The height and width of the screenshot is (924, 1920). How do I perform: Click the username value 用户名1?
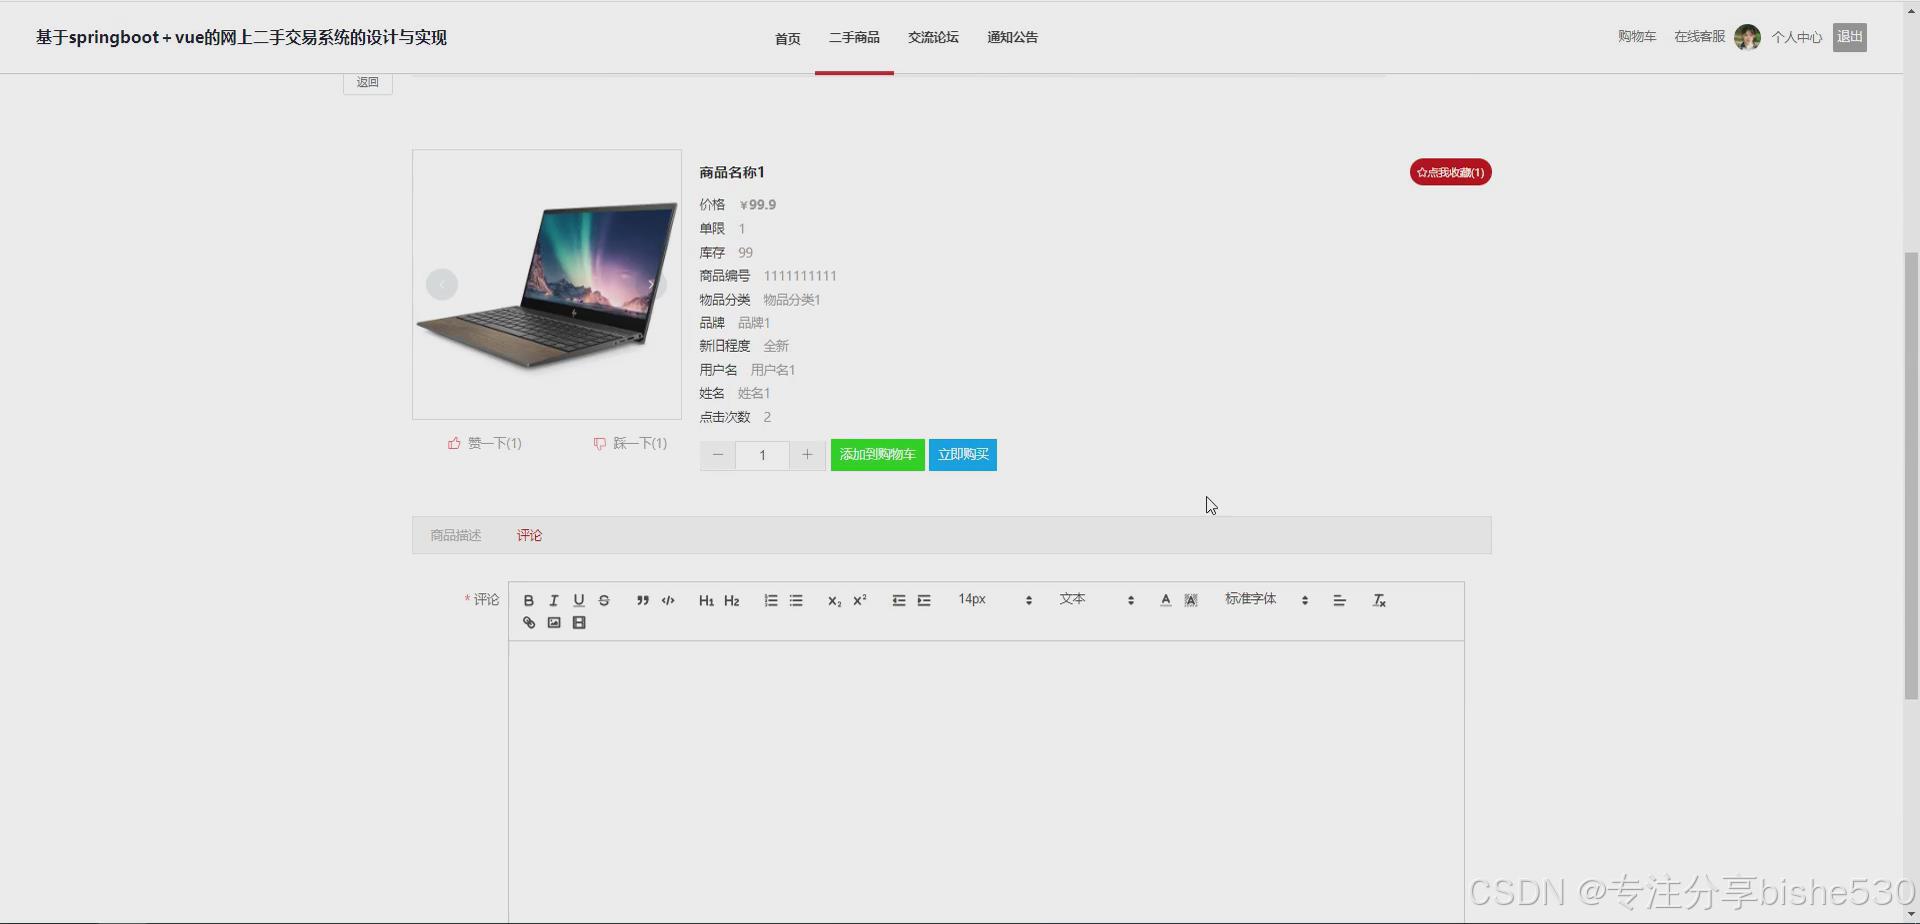[773, 370]
